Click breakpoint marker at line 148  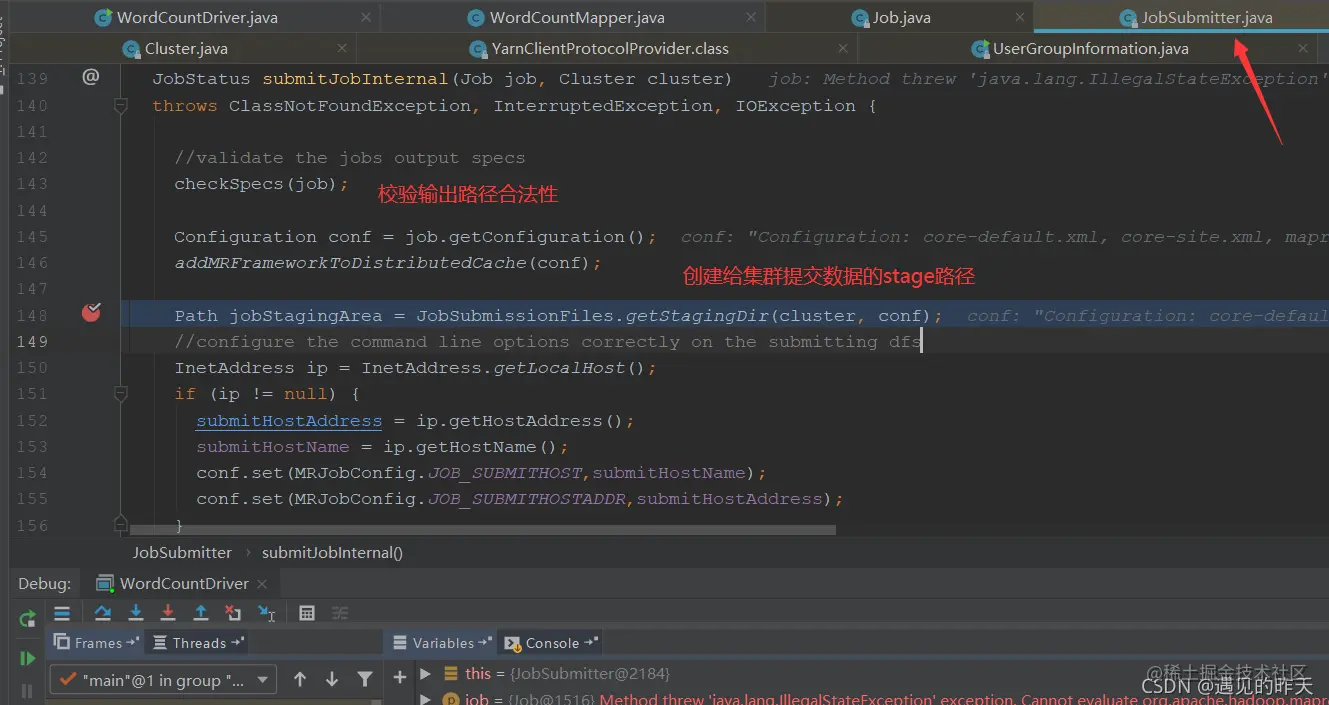pyautogui.click(x=91, y=313)
